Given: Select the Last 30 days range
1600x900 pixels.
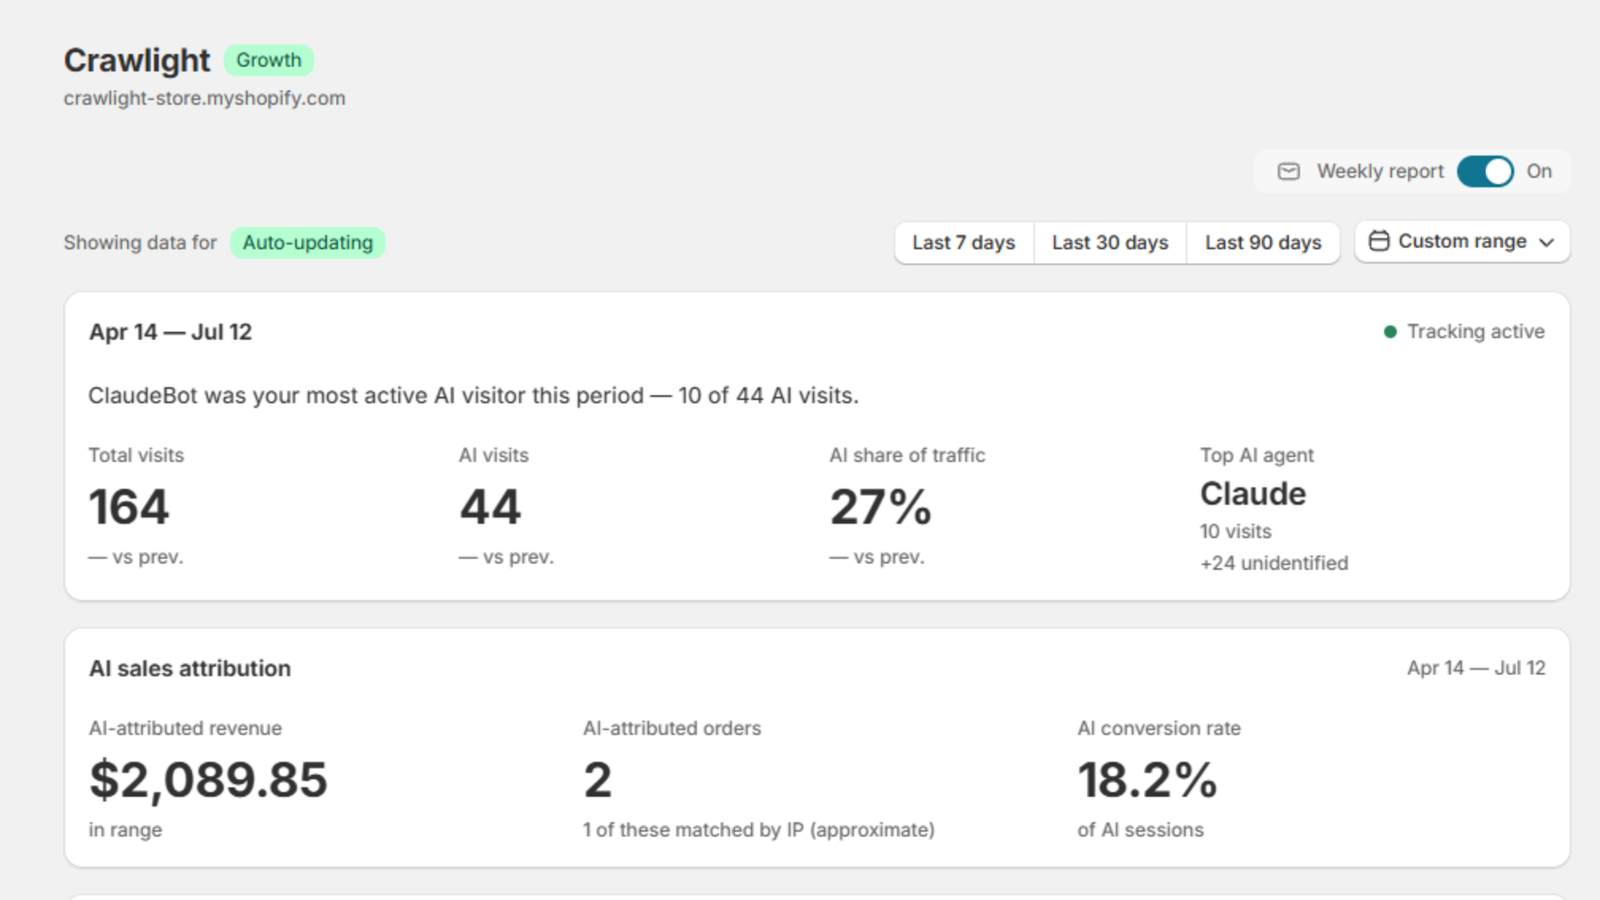Looking at the screenshot, I should click(x=1110, y=243).
